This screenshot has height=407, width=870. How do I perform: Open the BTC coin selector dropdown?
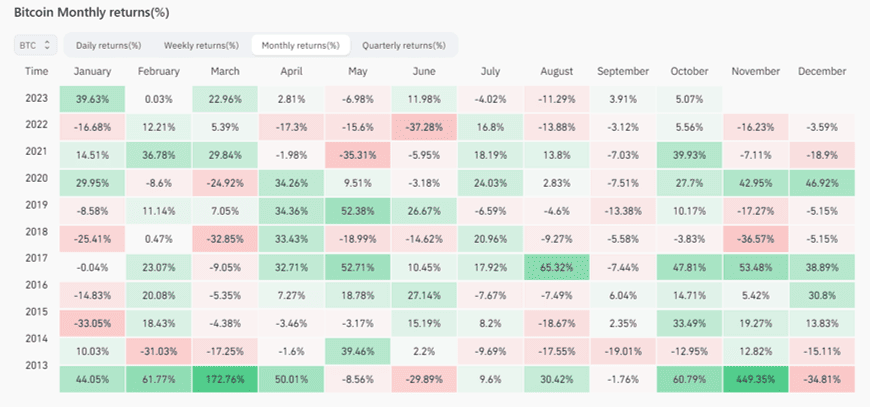point(35,45)
